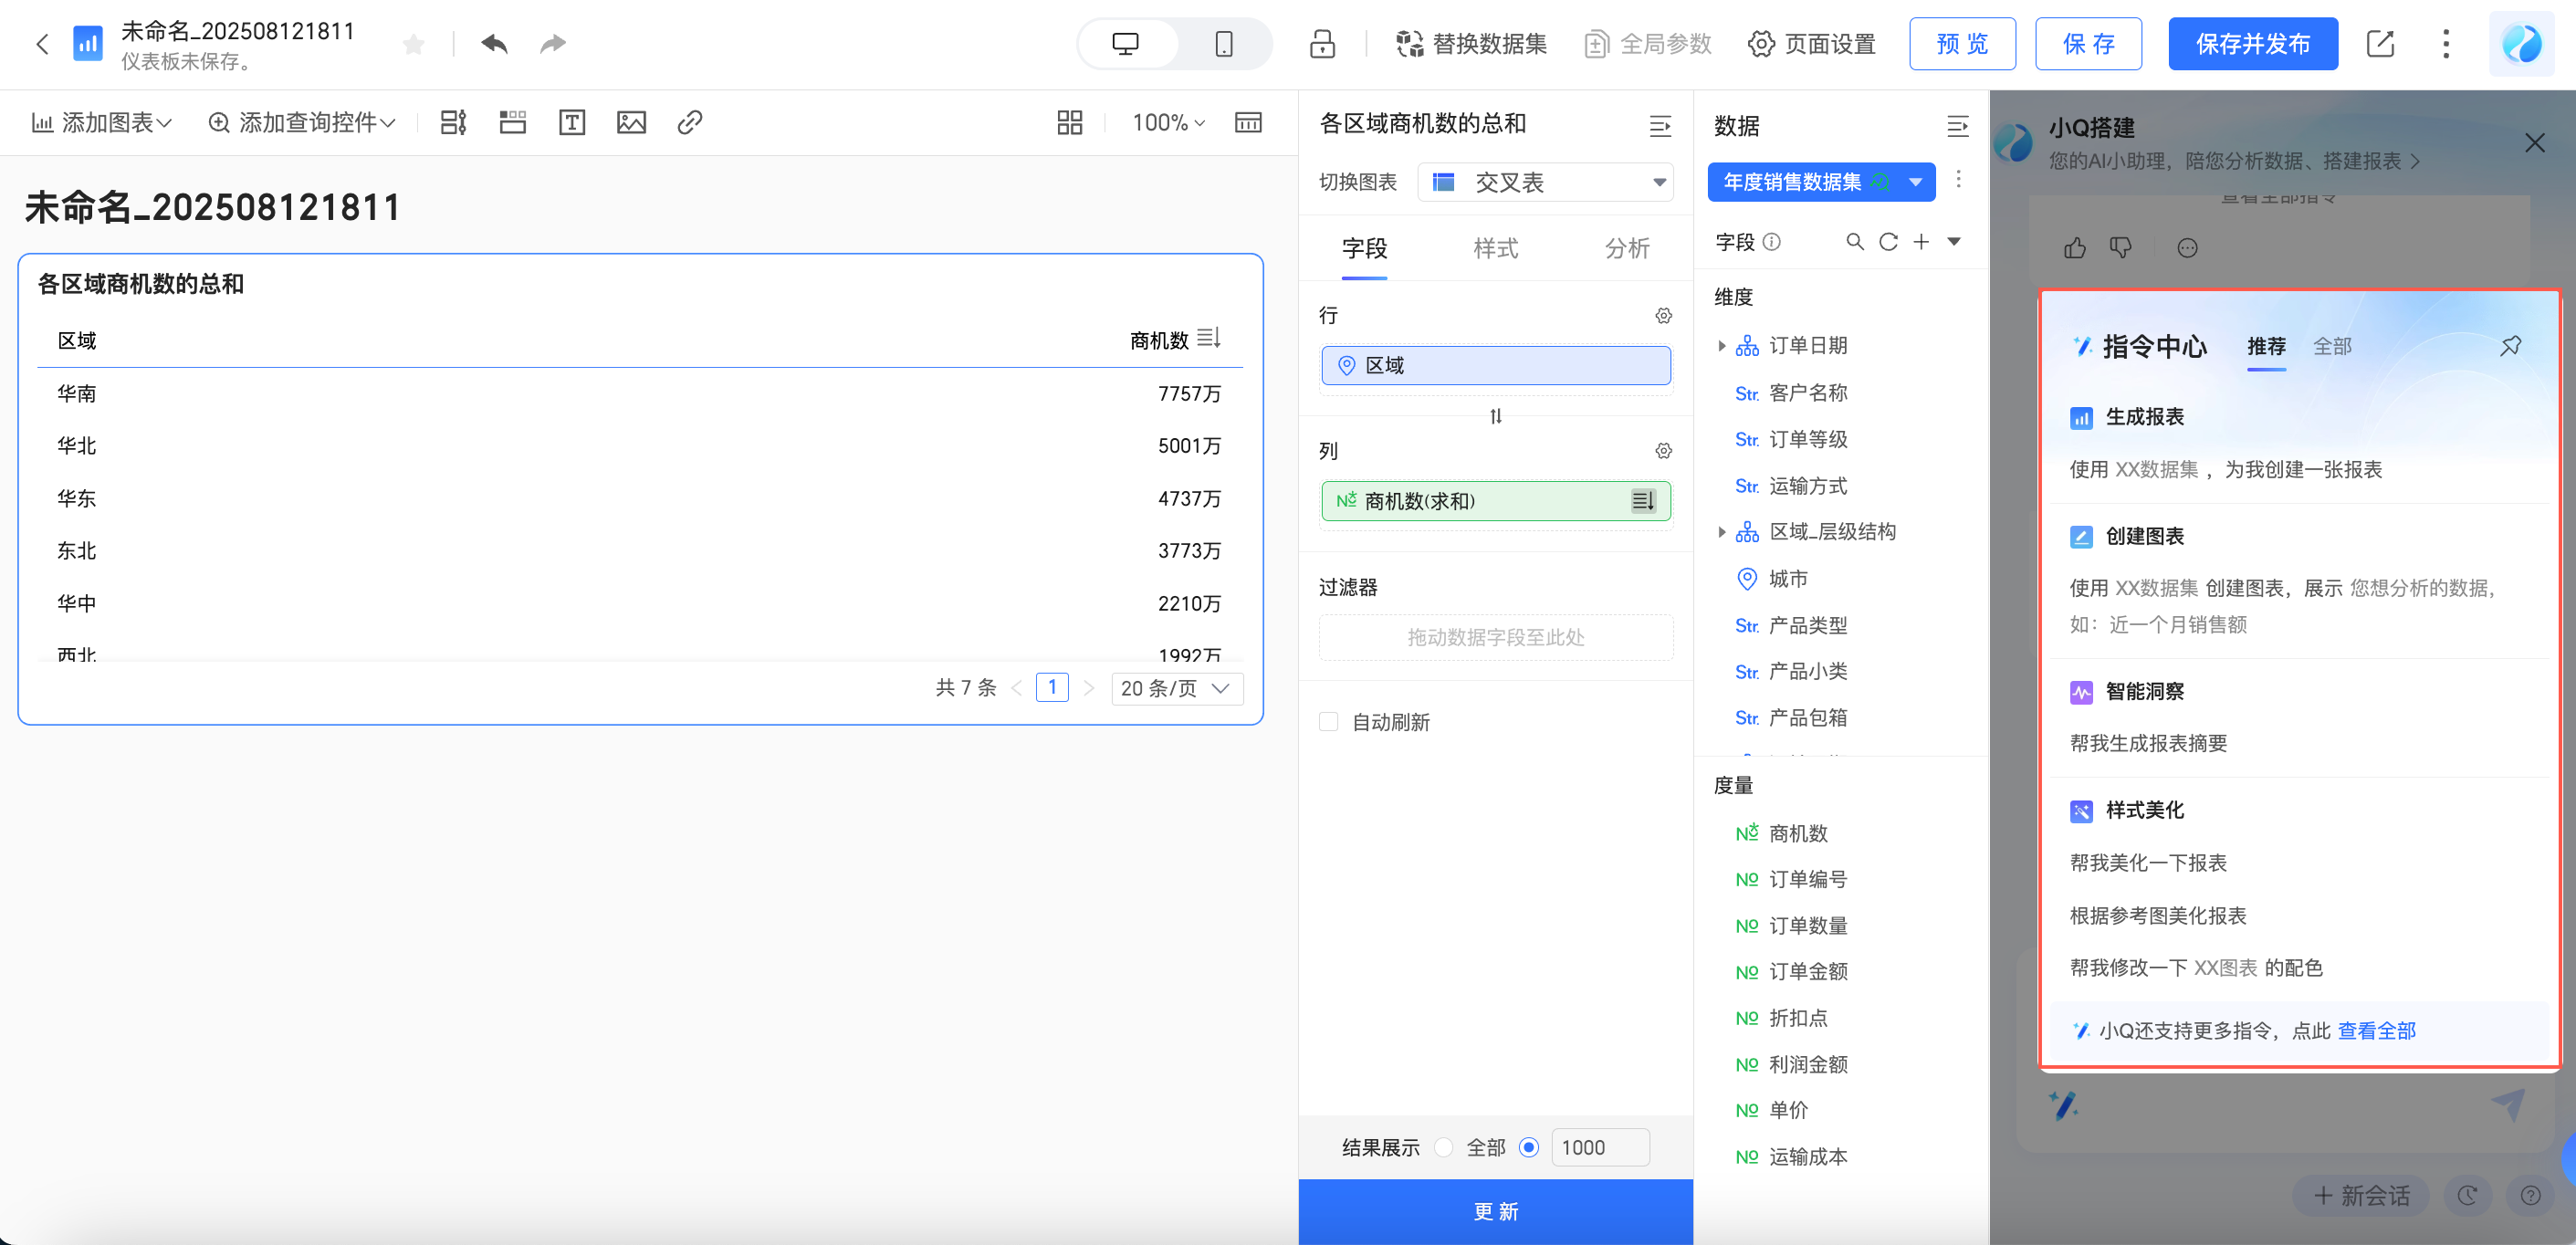
Task: Click the result limit 1000 input field
Action: point(1599,1148)
